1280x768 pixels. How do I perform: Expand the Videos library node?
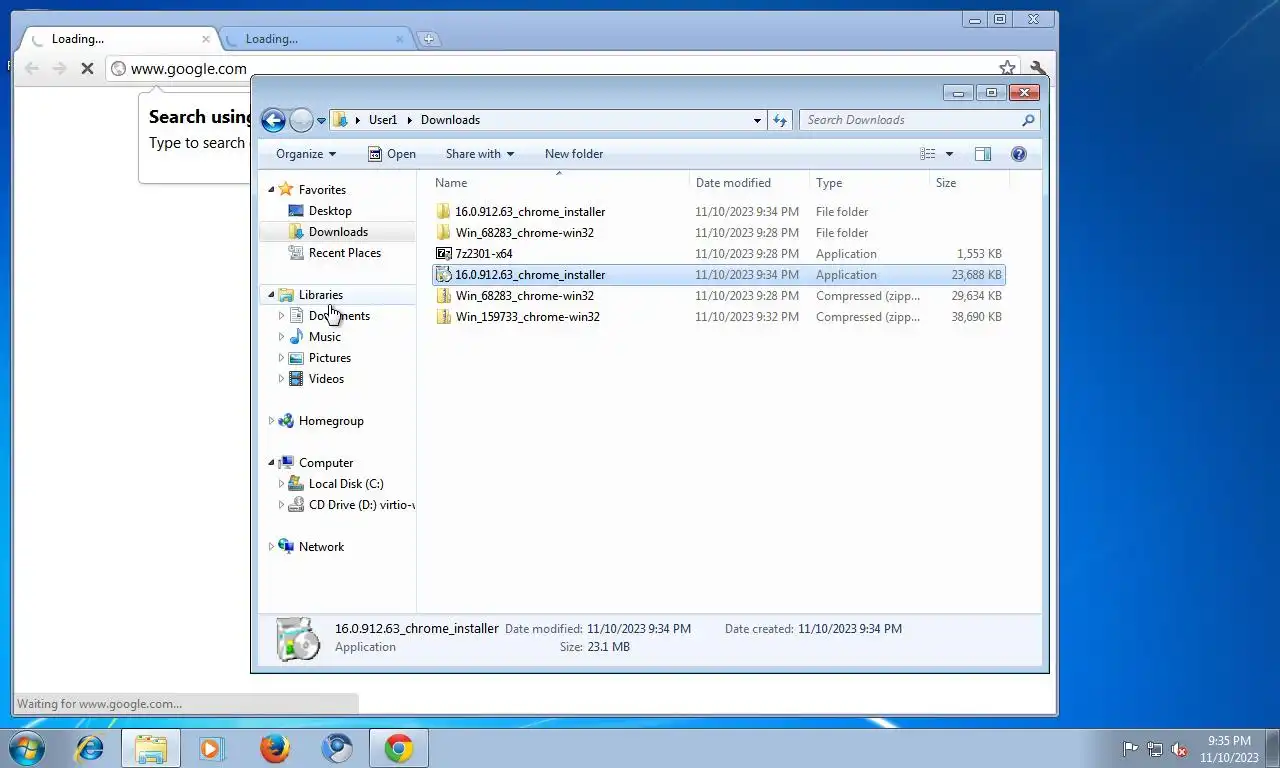[281, 379]
